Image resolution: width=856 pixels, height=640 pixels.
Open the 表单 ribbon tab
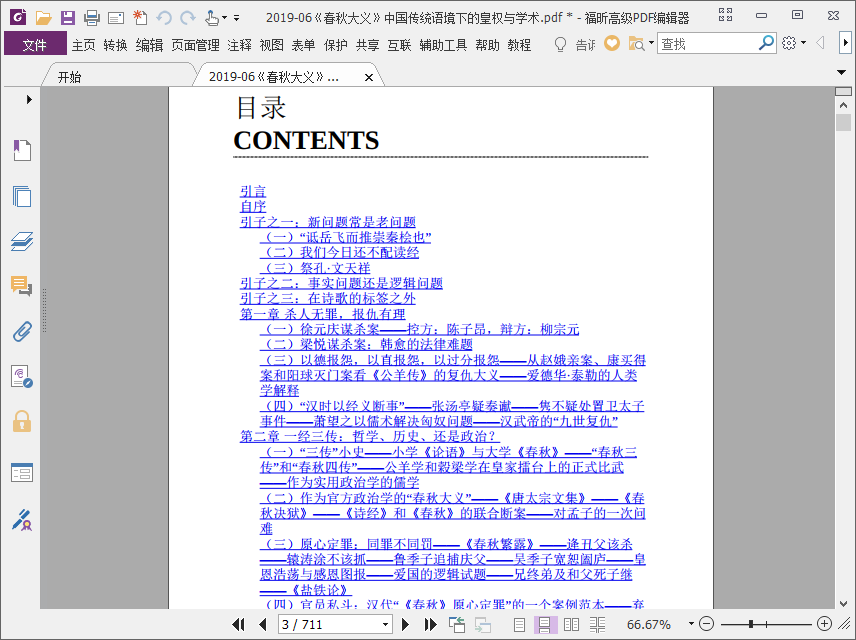303,45
